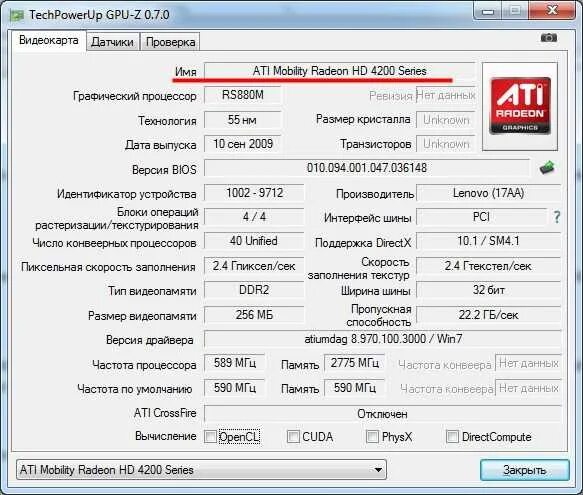Select the ATI Mobility Radeon name field
The height and width of the screenshot is (495, 583).
click(339, 71)
